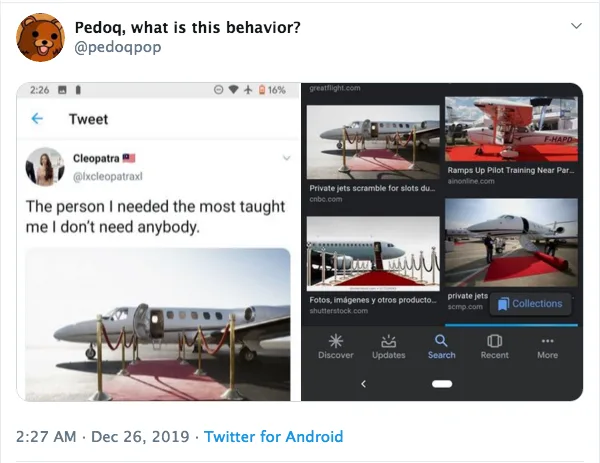The height and width of the screenshot is (463, 600).
Task: Tap the Android back chevron
Action: click(363, 383)
